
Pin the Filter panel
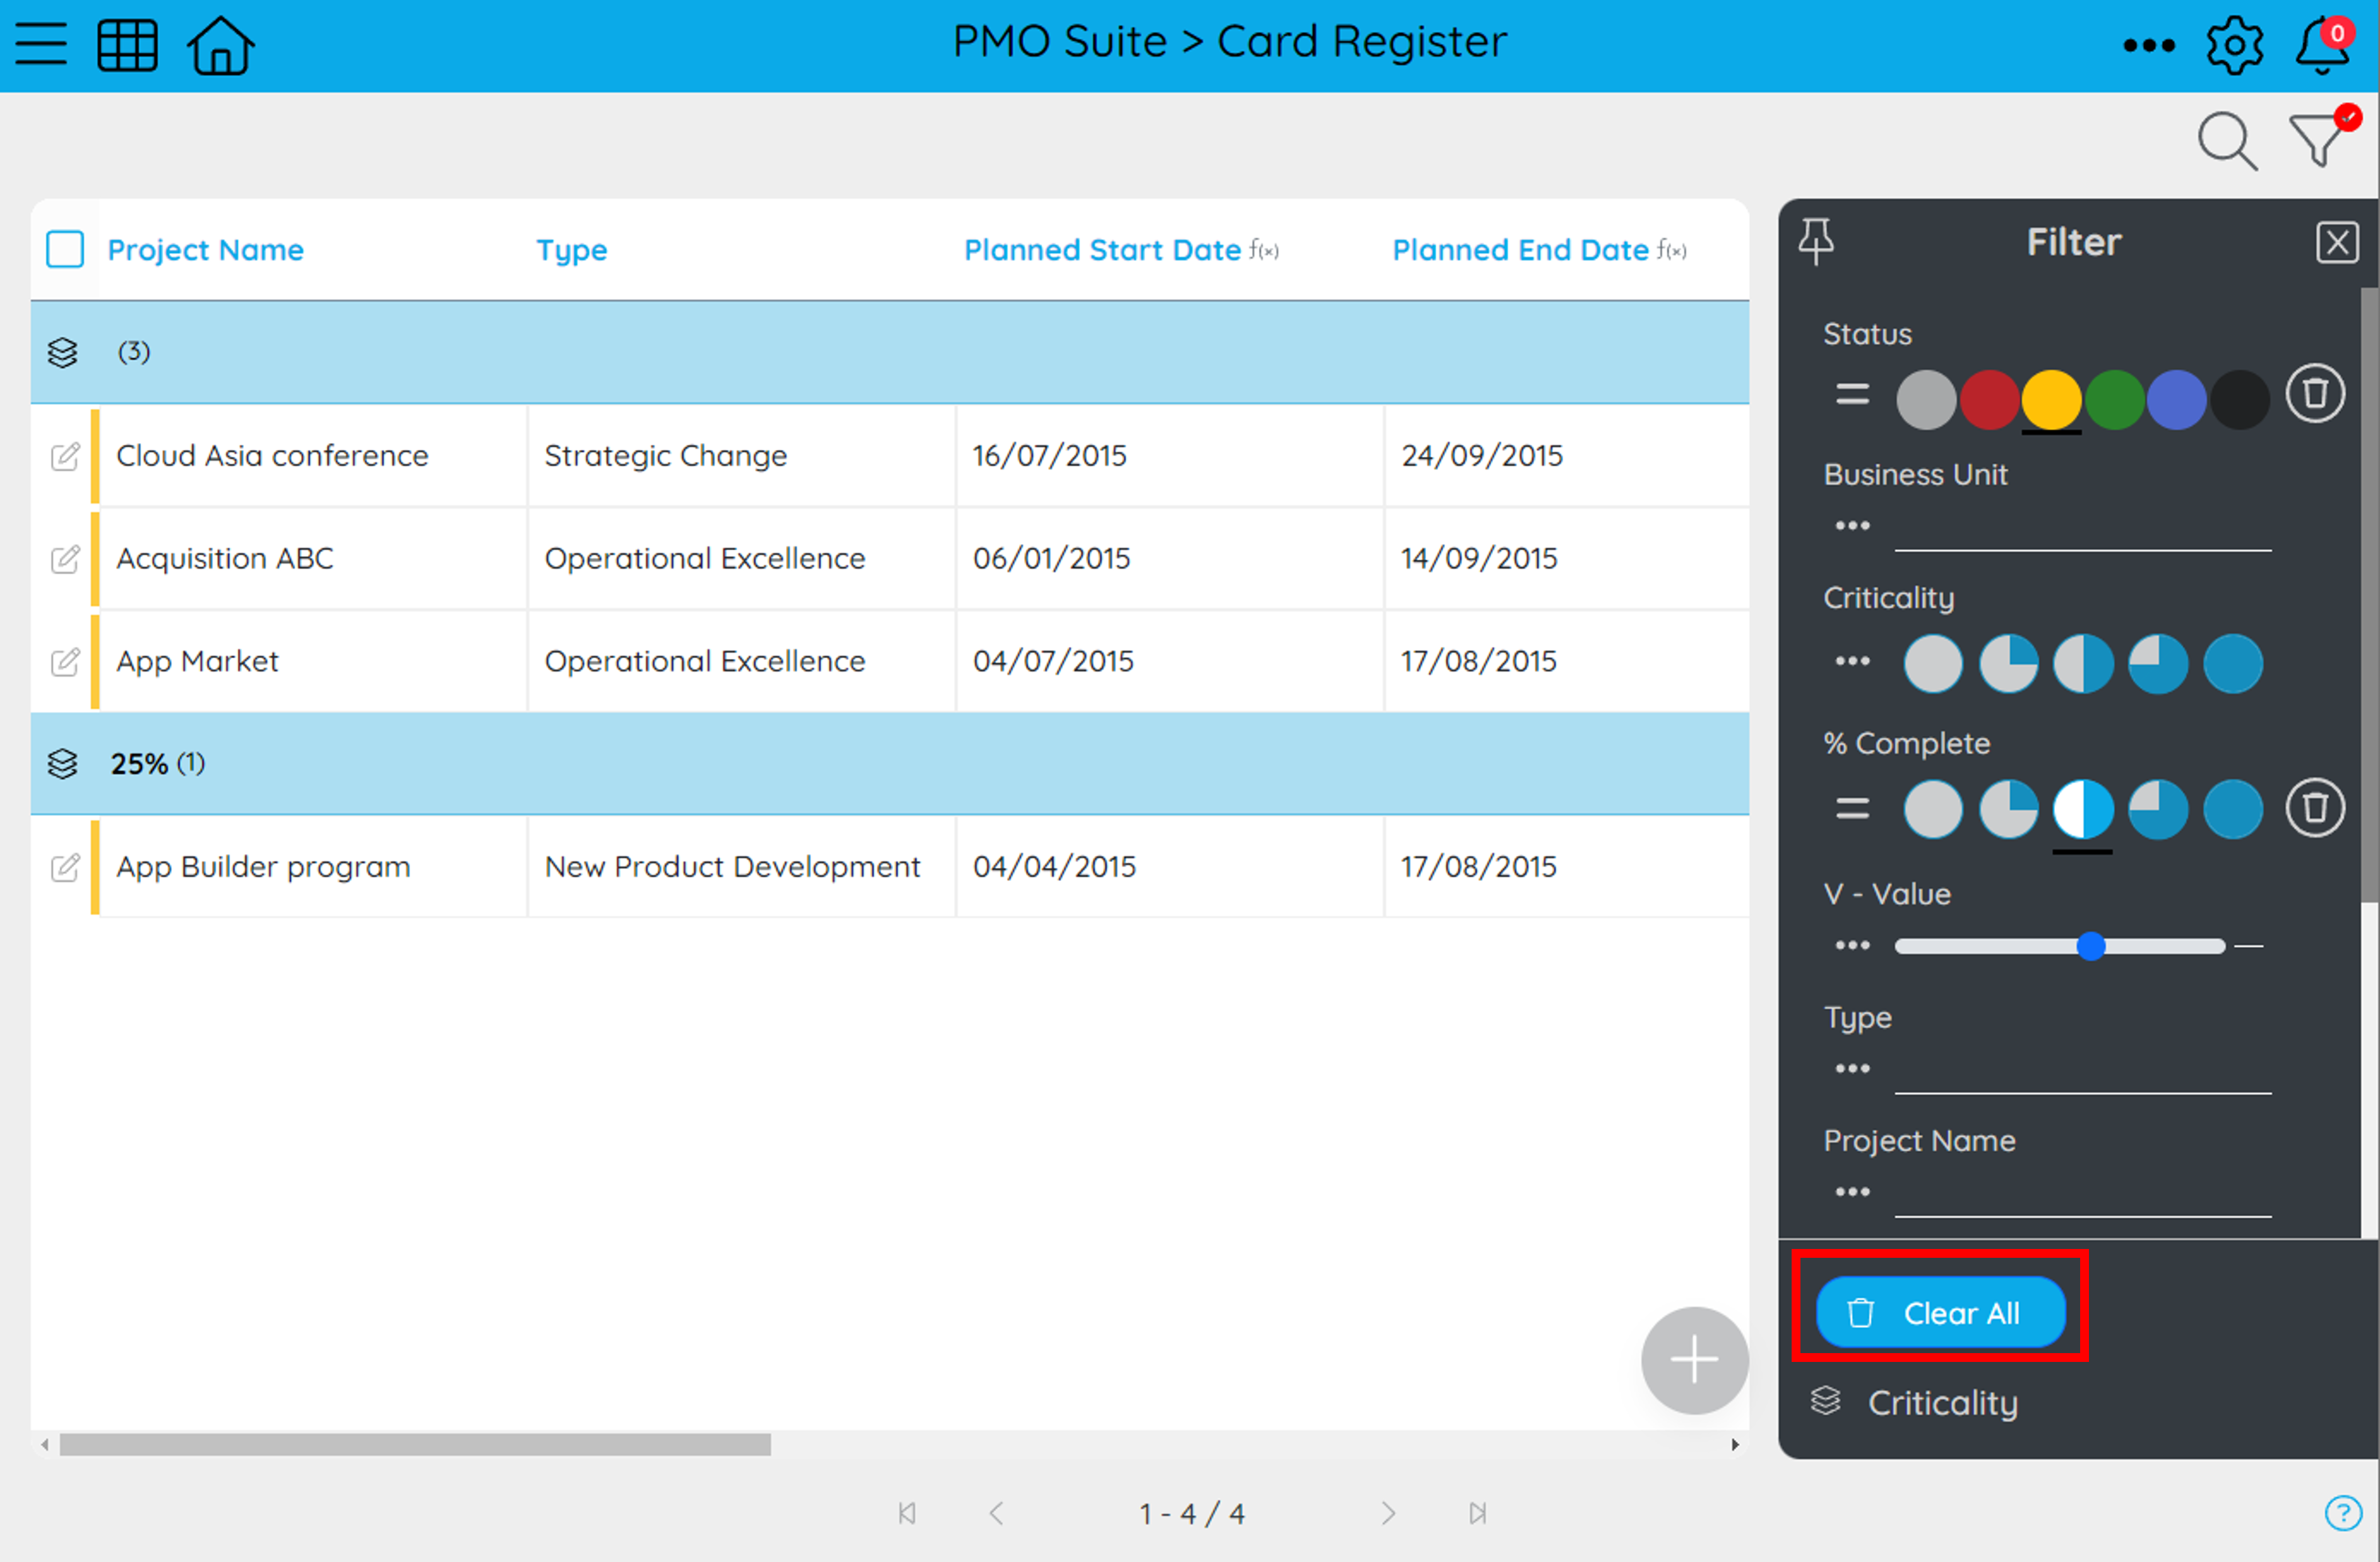[x=1816, y=242]
